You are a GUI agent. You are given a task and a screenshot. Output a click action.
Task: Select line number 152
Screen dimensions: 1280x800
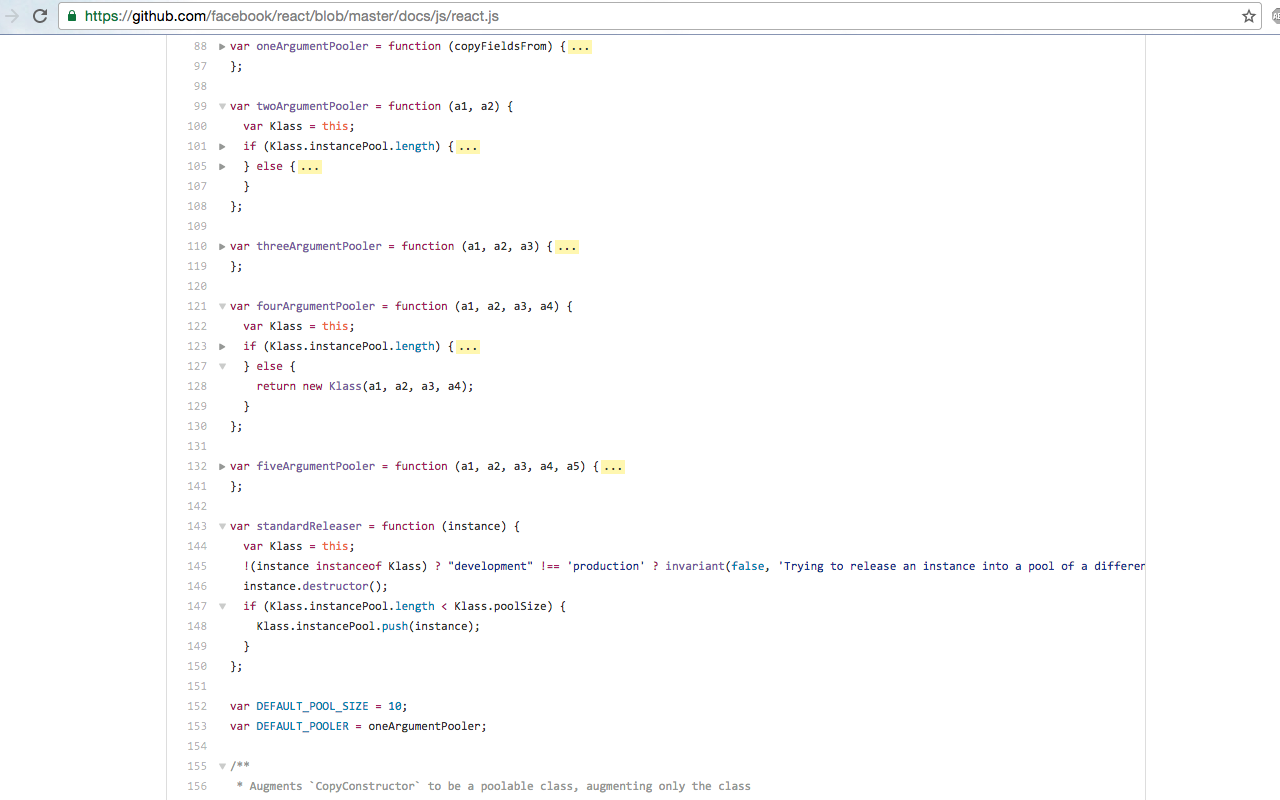197,706
